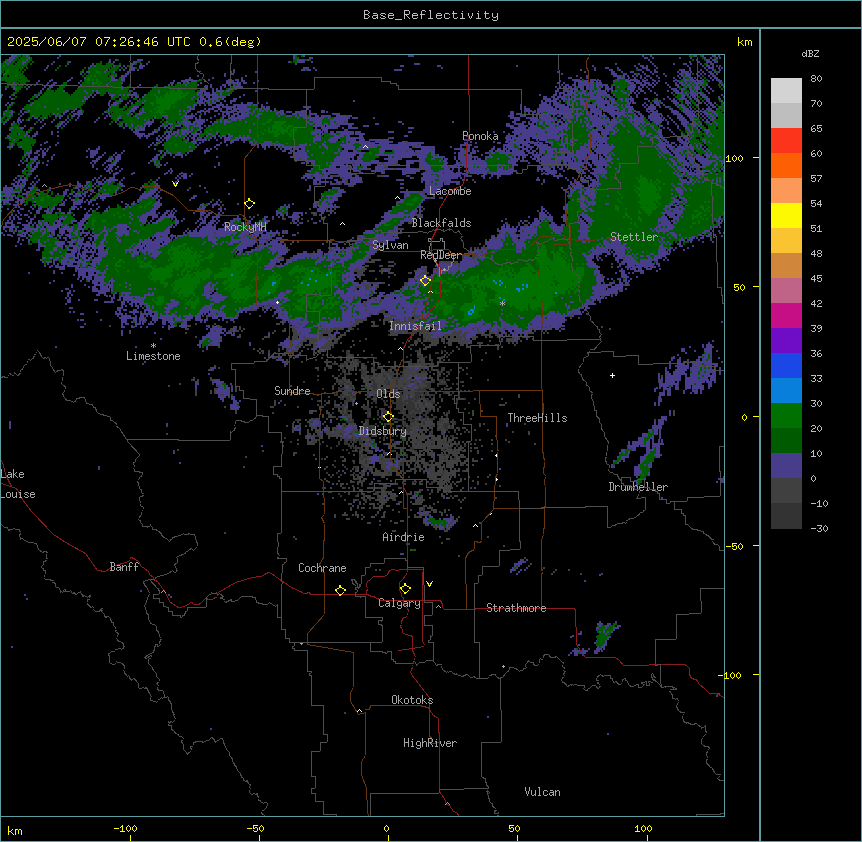Click the Cochrane label
862x842 pixels.
pos(322,568)
